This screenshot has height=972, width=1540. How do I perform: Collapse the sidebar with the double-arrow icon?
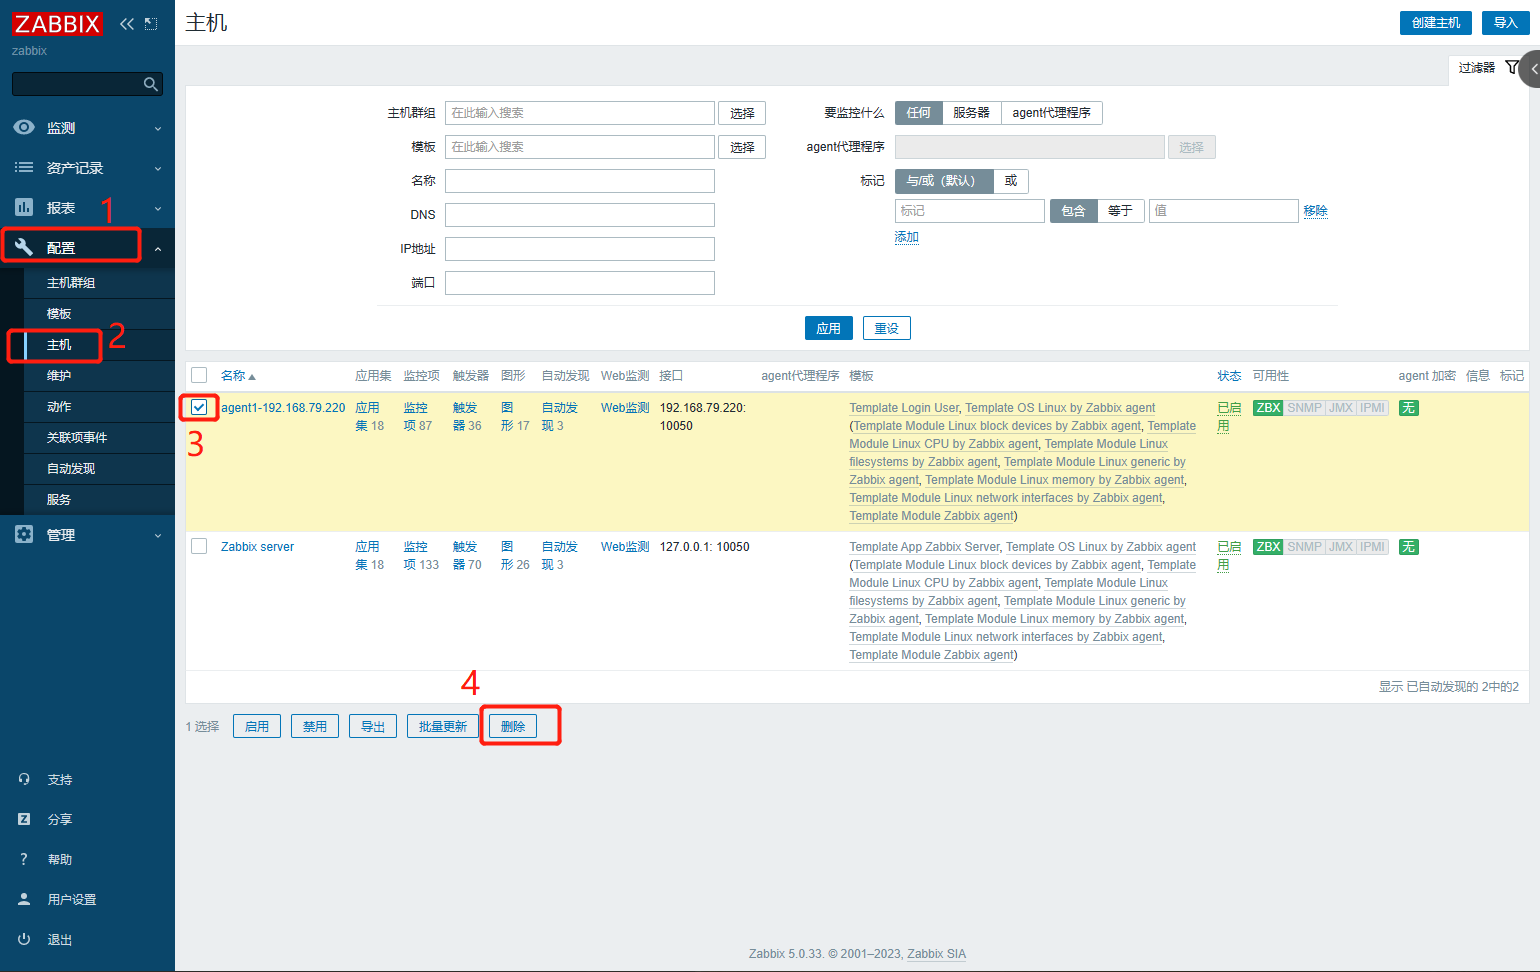pyautogui.click(x=127, y=23)
